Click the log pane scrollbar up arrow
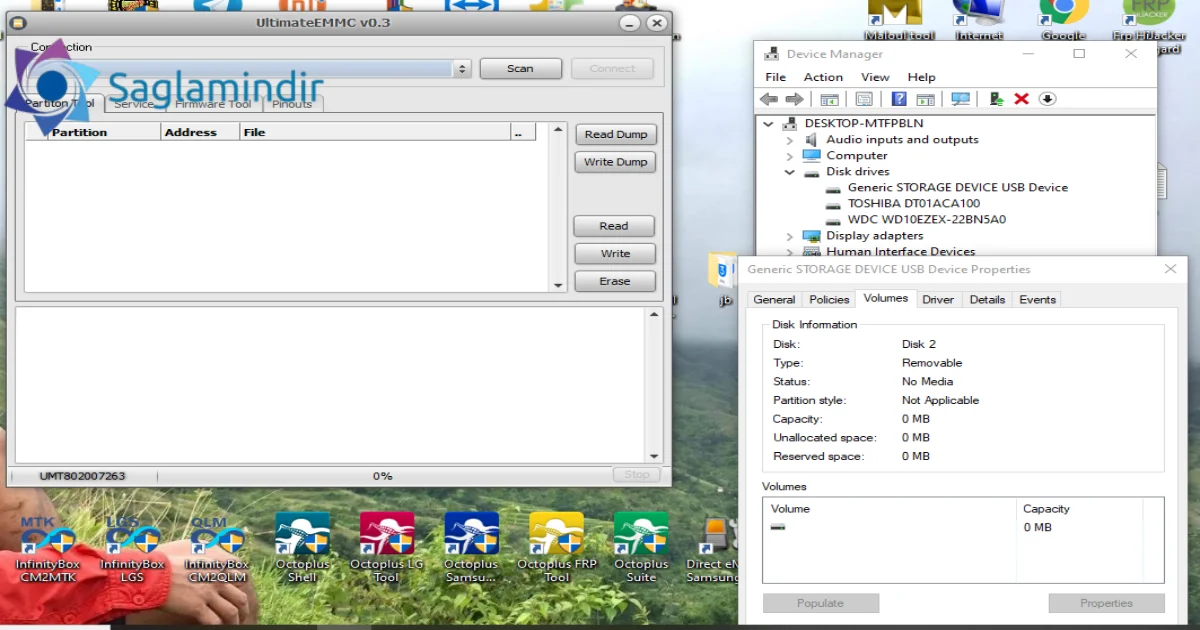The width and height of the screenshot is (1200, 630). click(655, 314)
